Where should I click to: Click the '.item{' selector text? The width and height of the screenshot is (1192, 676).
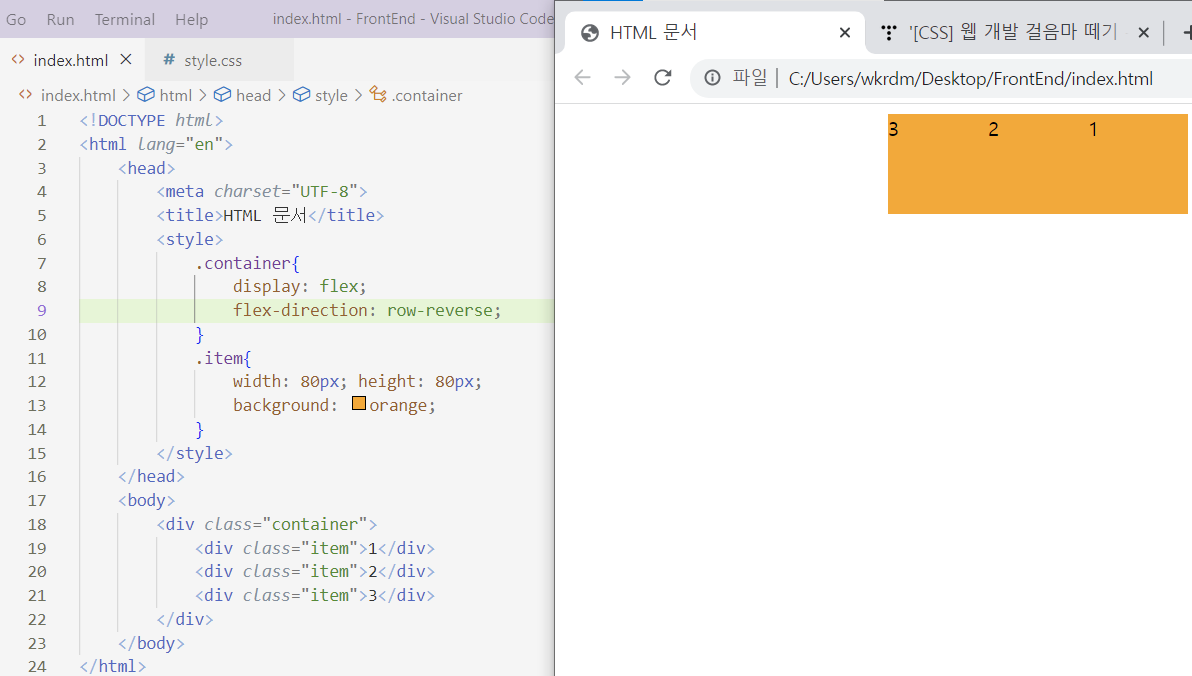click(223, 358)
